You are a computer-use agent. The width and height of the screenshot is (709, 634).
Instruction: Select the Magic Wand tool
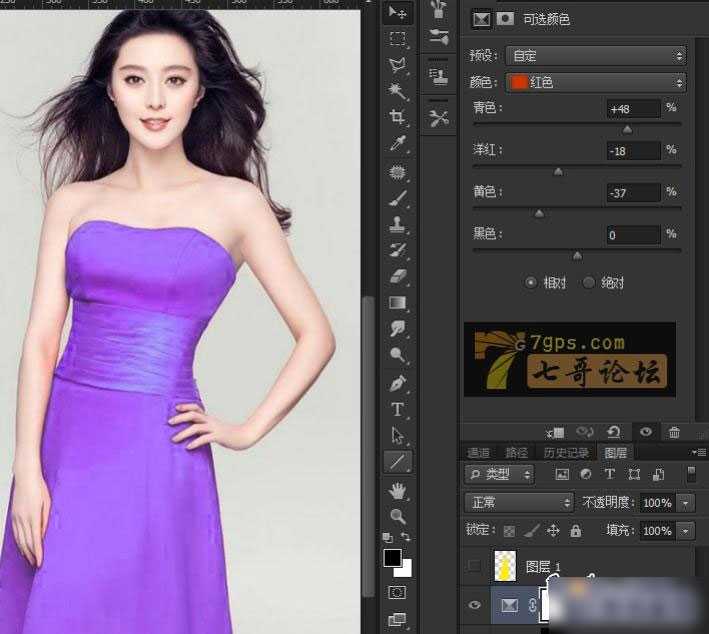[397, 91]
